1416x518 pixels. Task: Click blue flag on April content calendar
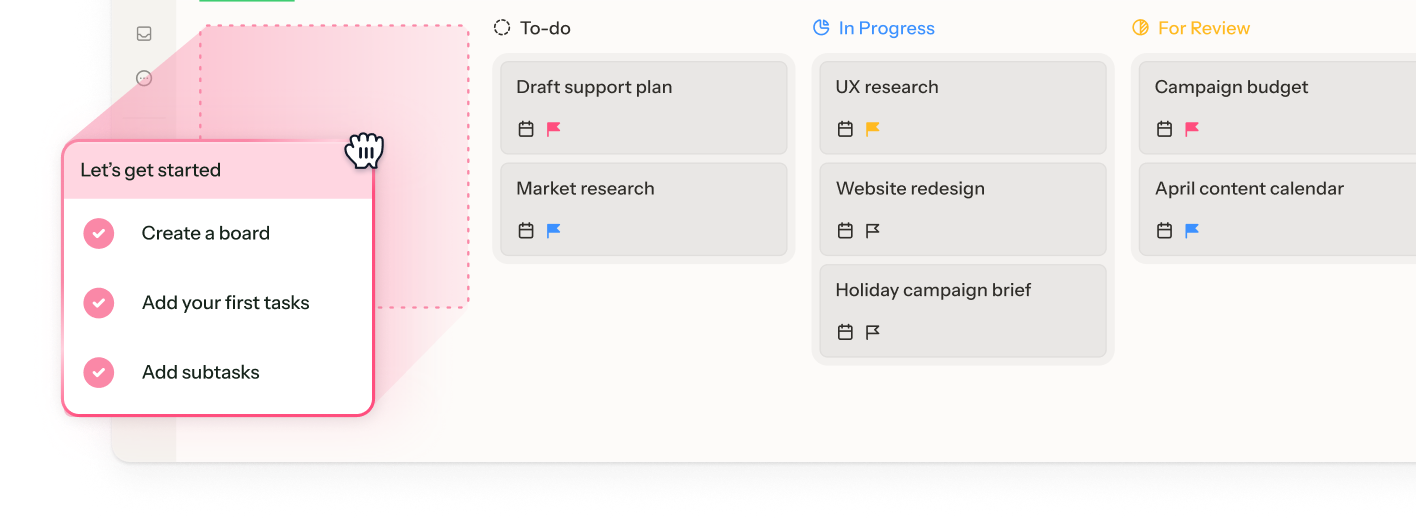[x=1192, y=231]
